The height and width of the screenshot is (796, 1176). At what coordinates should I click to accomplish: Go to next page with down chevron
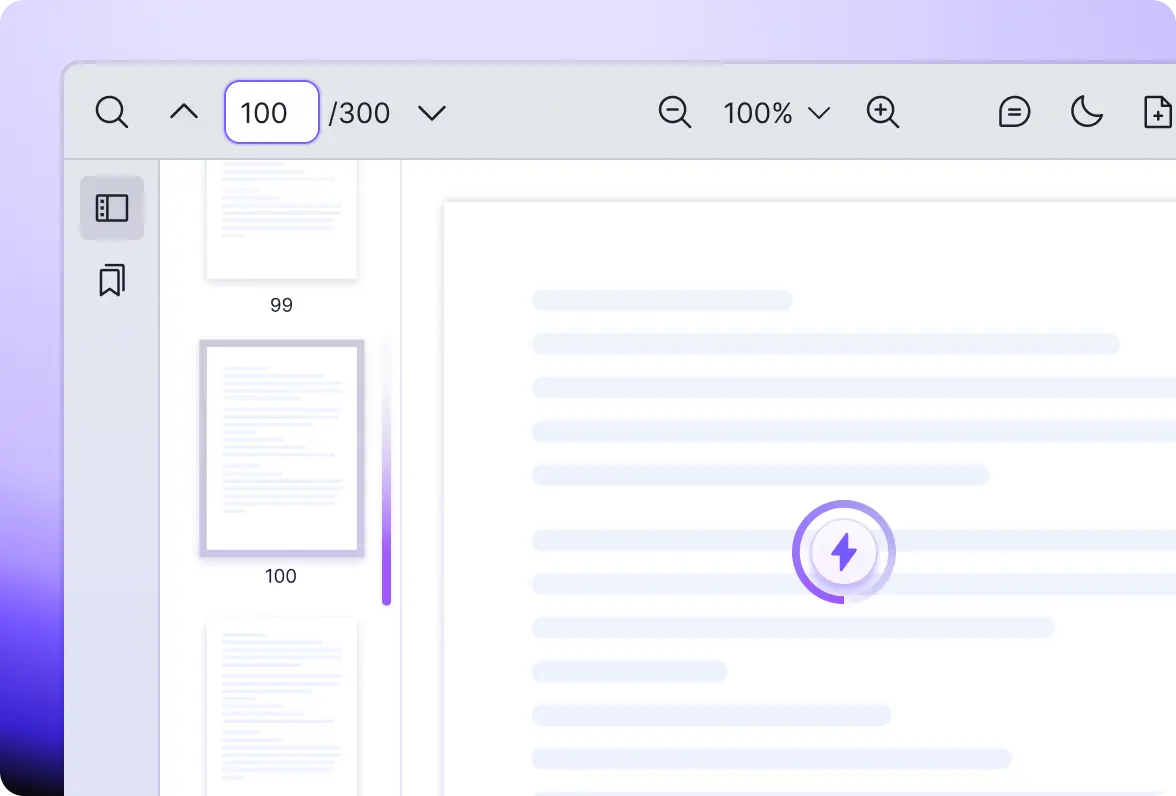432,113
